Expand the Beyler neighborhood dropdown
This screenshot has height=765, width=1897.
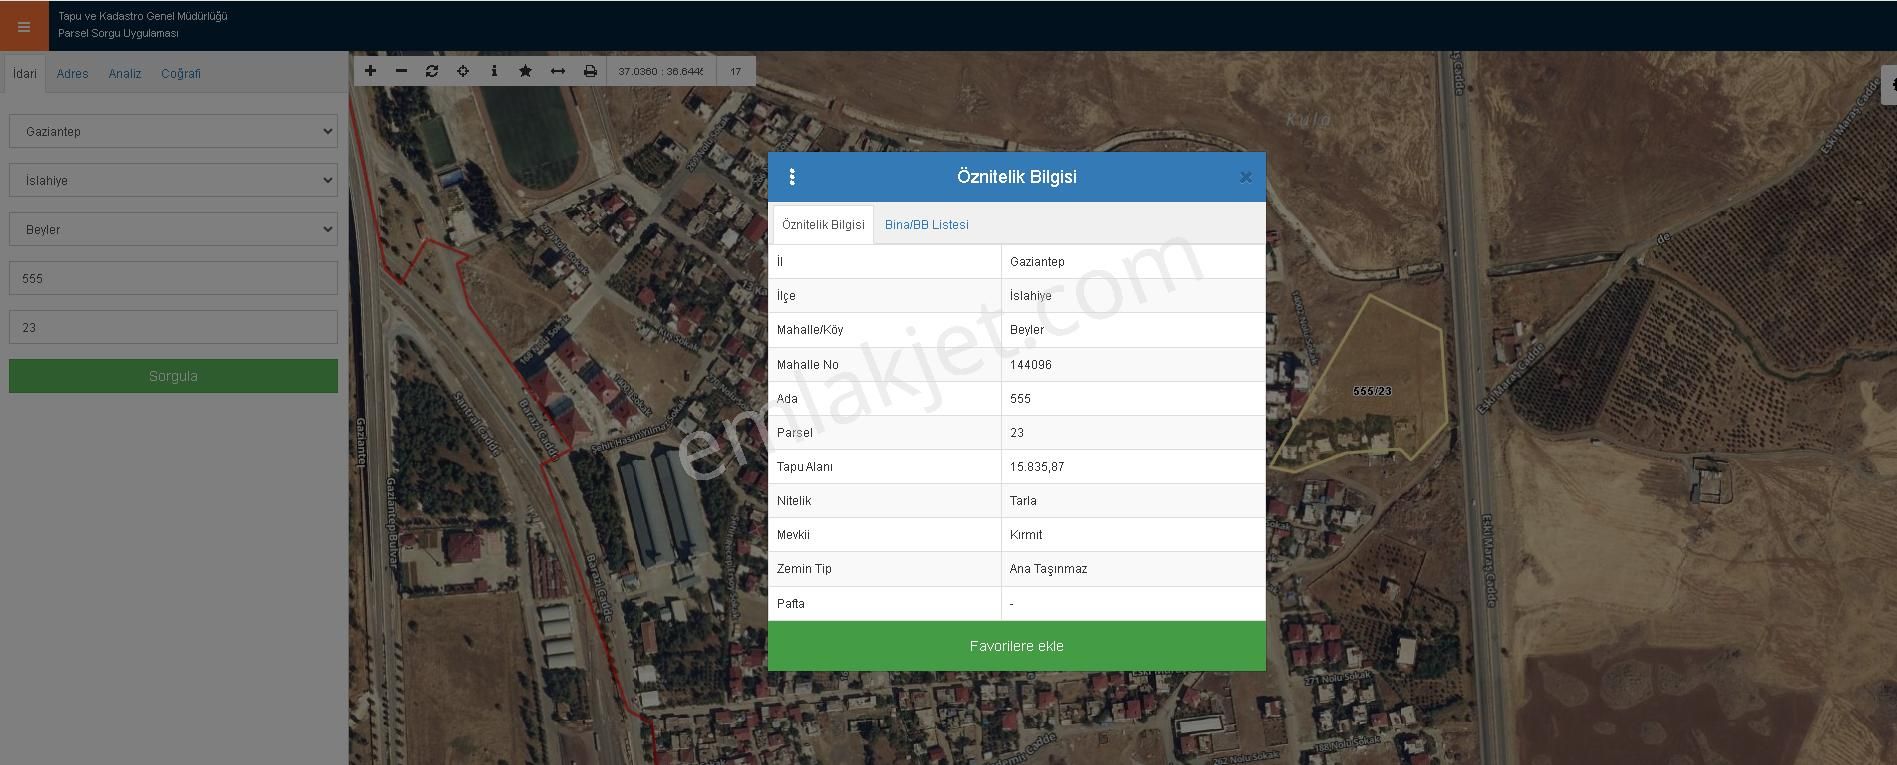point(173,229)
